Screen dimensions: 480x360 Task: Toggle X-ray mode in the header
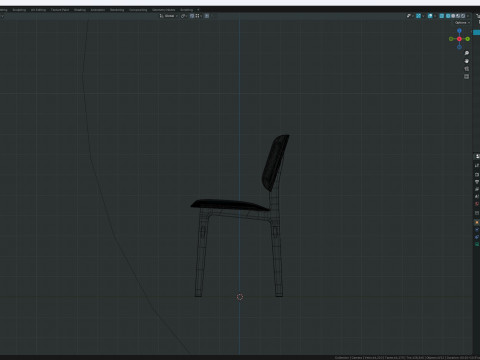[442, 16]
